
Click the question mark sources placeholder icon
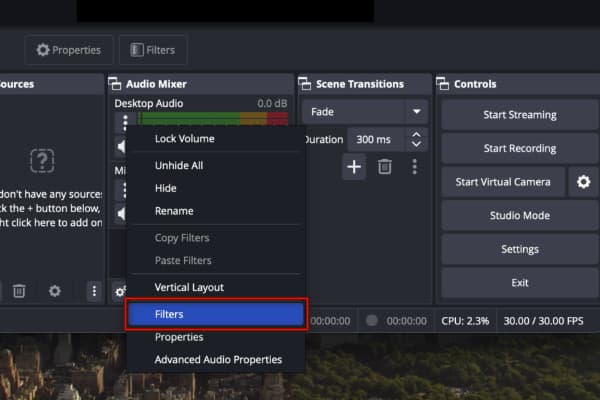[42, 161]
